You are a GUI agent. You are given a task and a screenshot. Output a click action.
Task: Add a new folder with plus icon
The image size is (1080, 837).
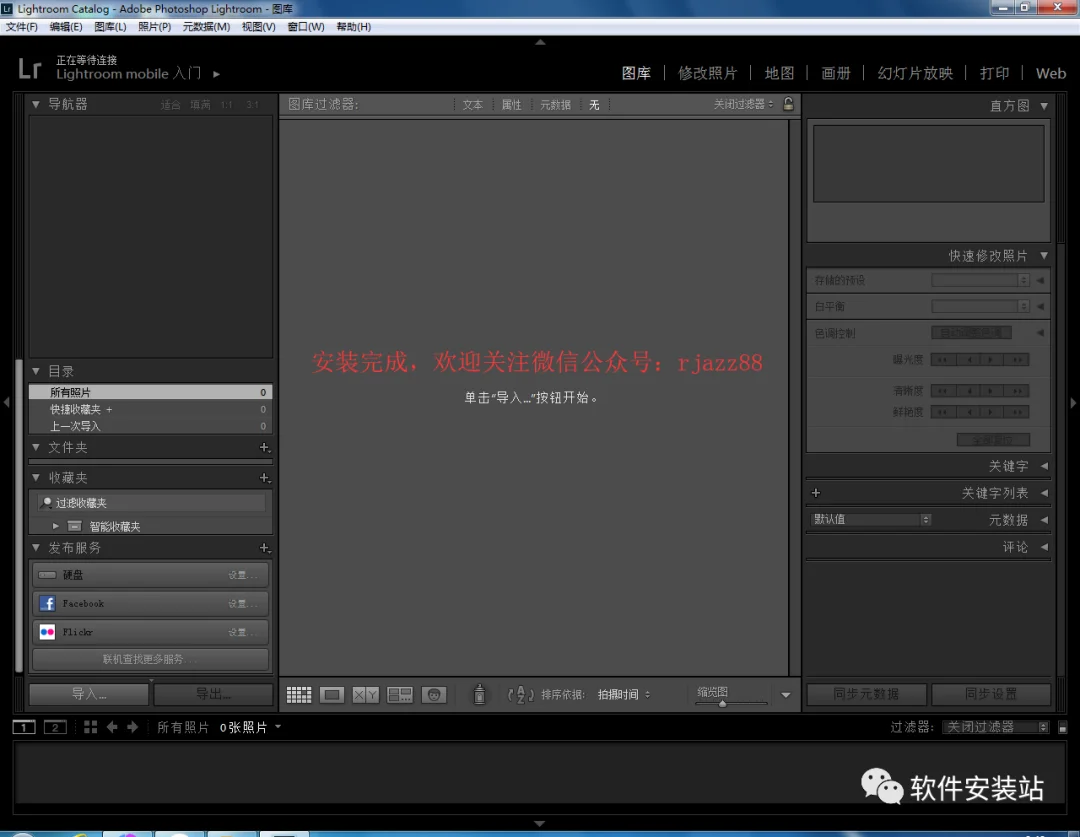(x=264, y=448)
